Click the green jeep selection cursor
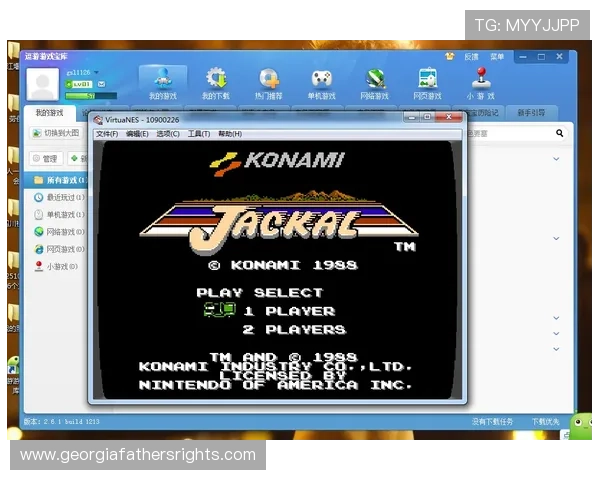 pos(220,310)
